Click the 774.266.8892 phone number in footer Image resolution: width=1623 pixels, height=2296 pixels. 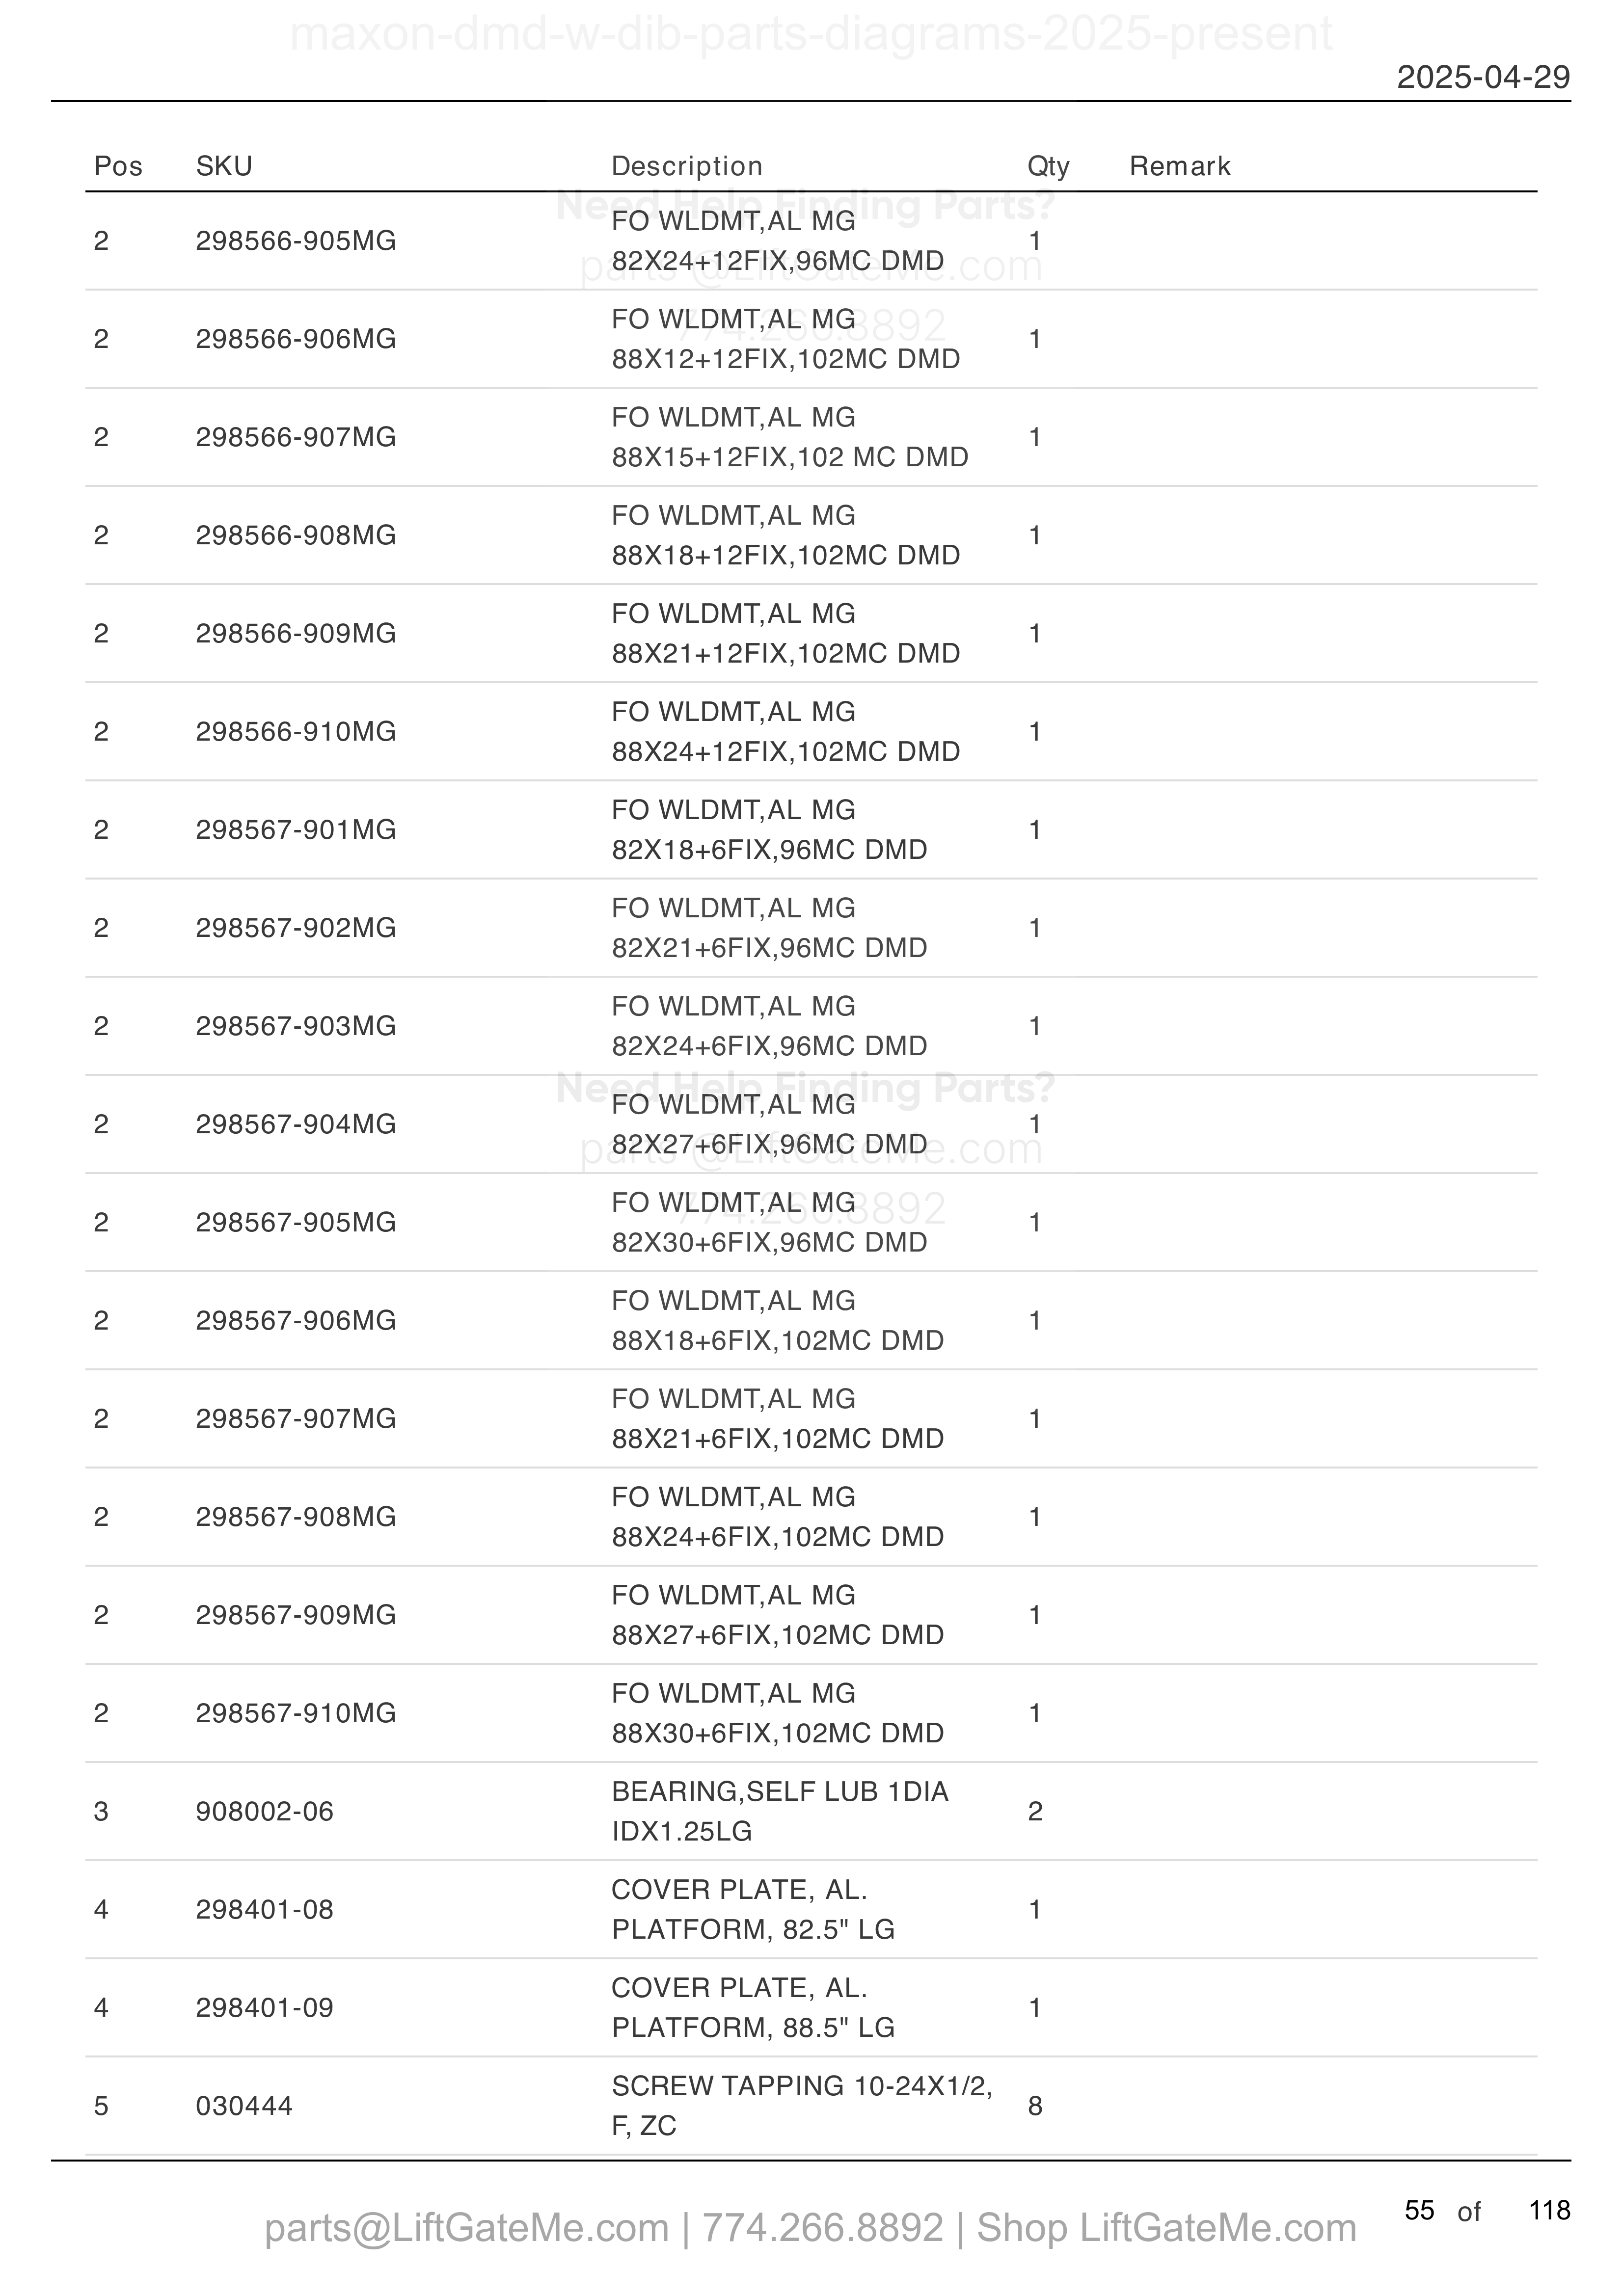822,2228
